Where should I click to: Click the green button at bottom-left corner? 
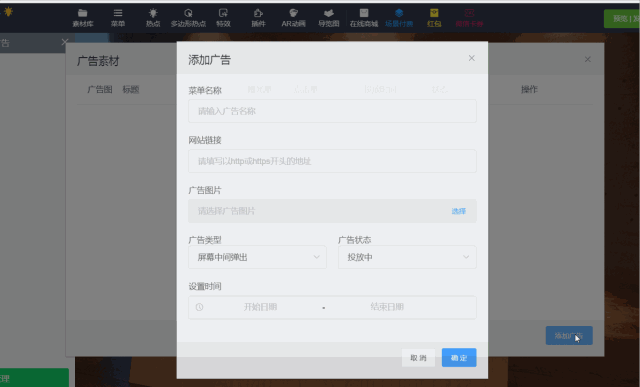pos(34,378)
